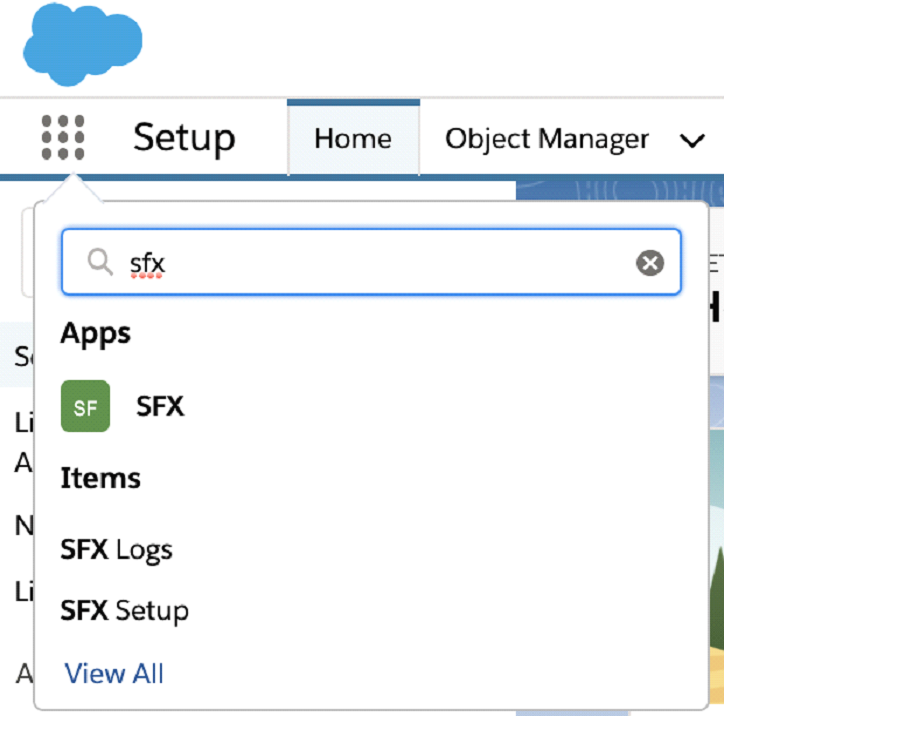Viewport: 908px width, 743px height.
Task: Click the Setup app title
Action: [184, 139]
